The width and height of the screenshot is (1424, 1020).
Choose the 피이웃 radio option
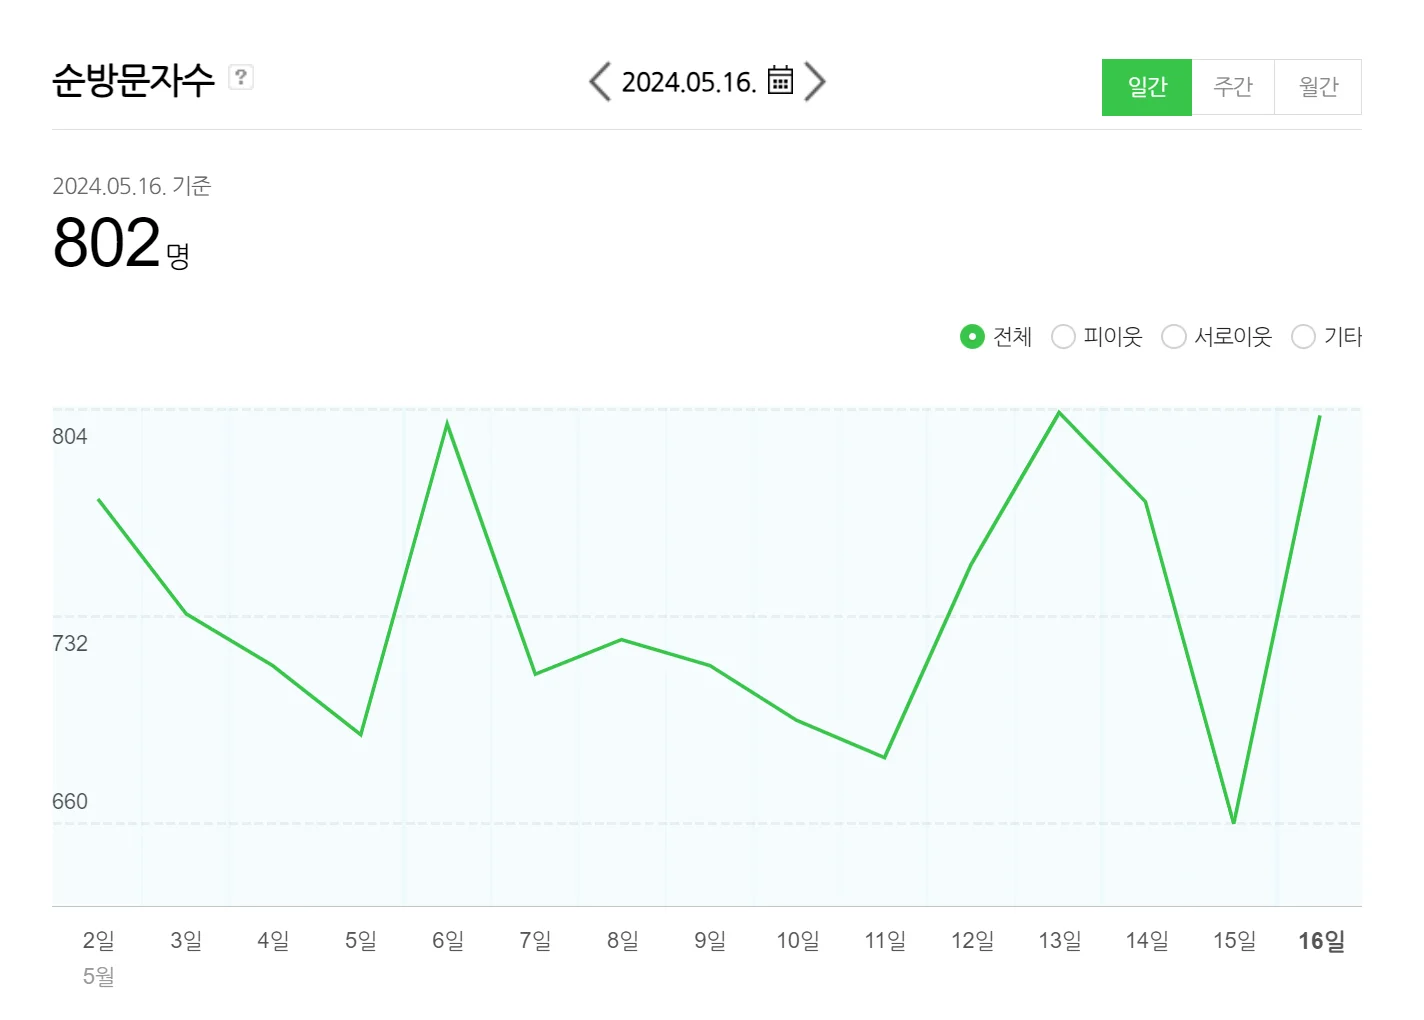point(1063,337)
